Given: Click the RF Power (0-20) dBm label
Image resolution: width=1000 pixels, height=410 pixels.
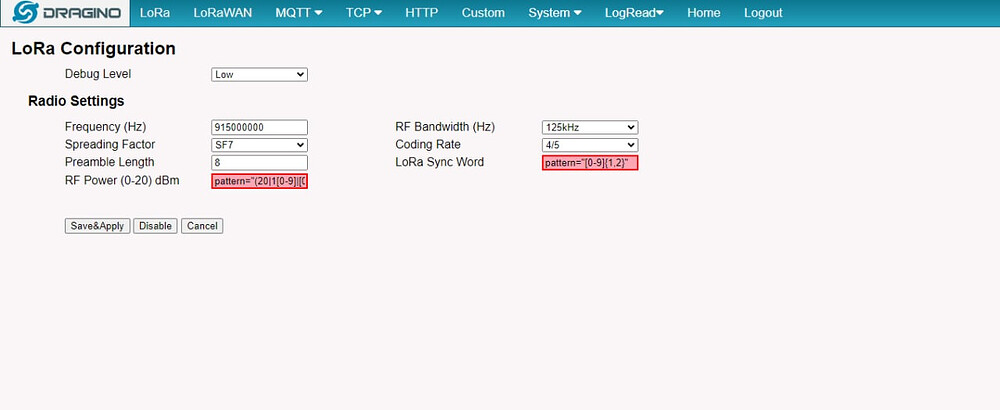Looking at the screenshot, I should coord(122,180).
